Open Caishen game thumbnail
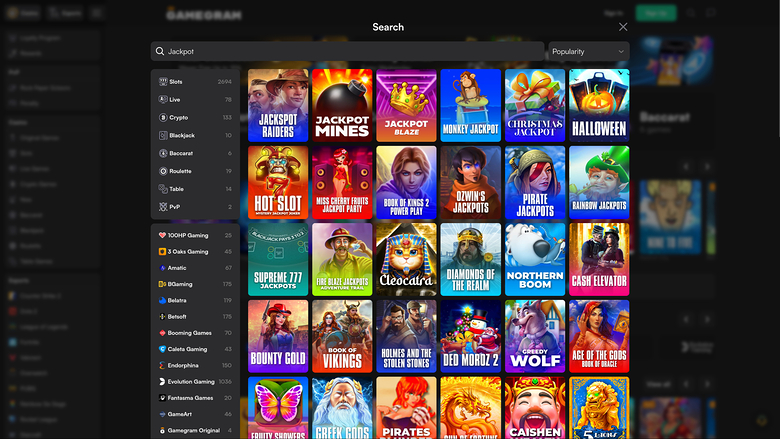Screen dimensions: 780x439 (x=535, y=408)
